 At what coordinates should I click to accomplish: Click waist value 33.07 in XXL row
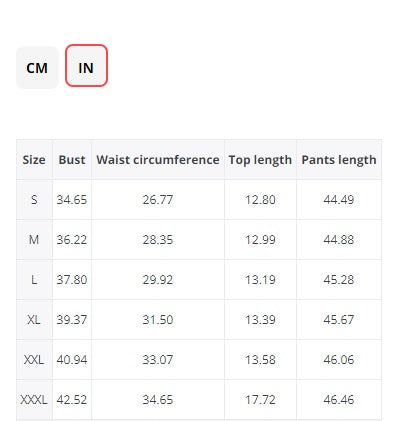click(x=158, y=360)
